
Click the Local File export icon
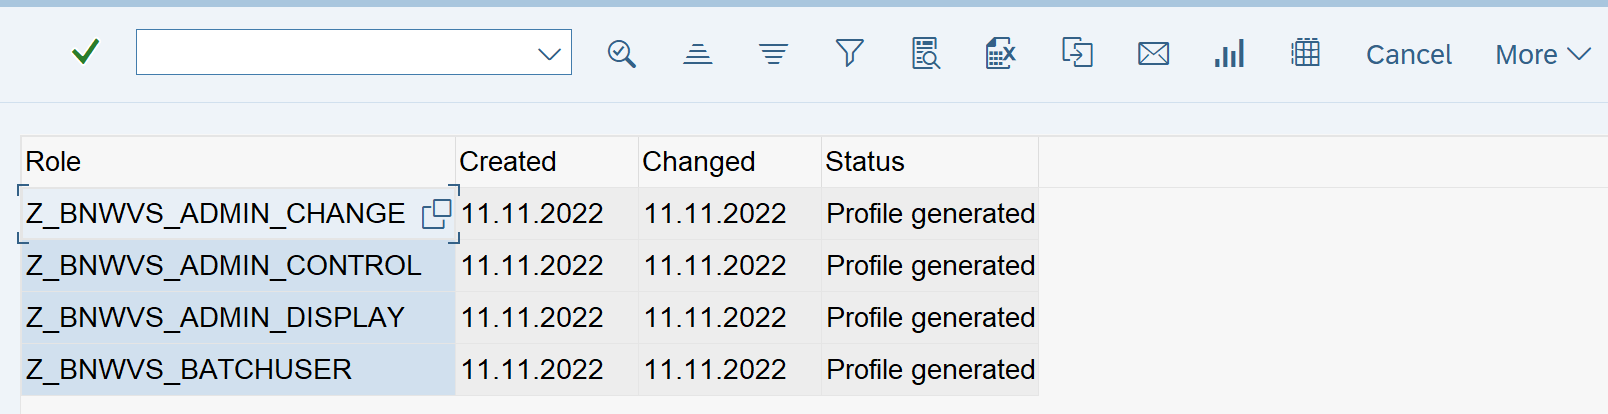[1077, 53]
